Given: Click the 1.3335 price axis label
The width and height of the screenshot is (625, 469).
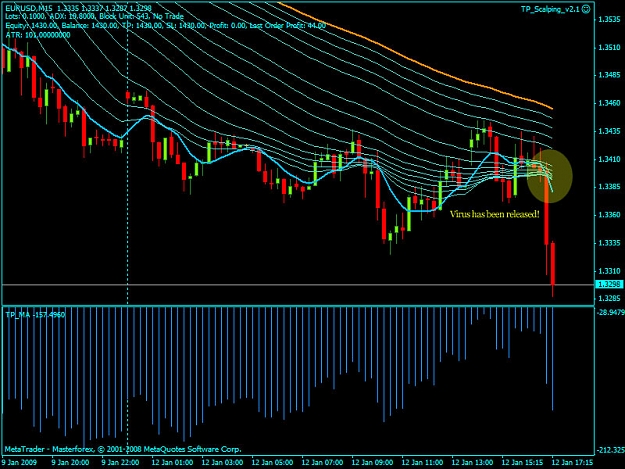Looking at the screenshot, I should tap(609, 243).
